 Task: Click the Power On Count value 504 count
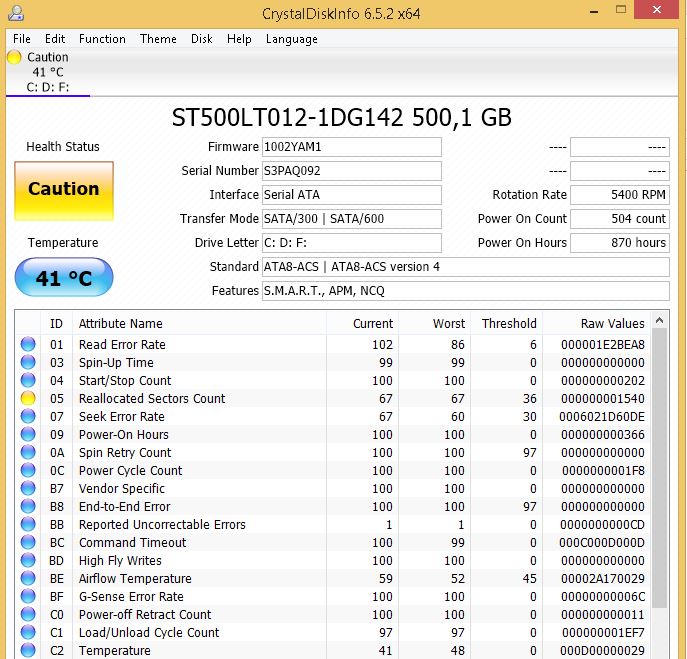tap(620, 219)
